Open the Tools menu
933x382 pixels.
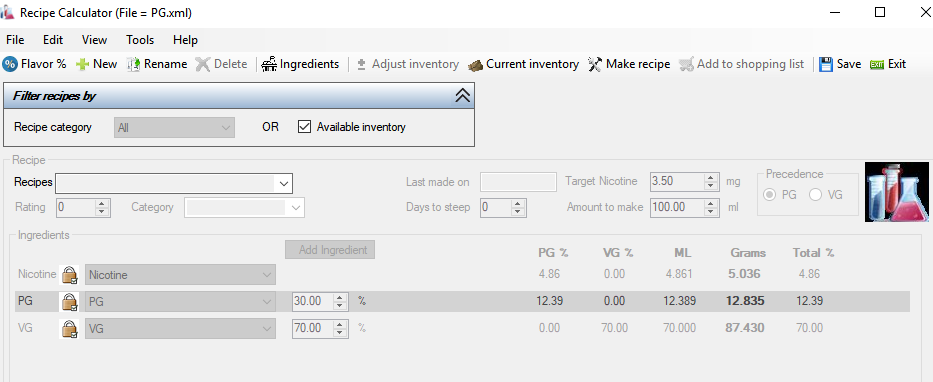coord(140,40)
